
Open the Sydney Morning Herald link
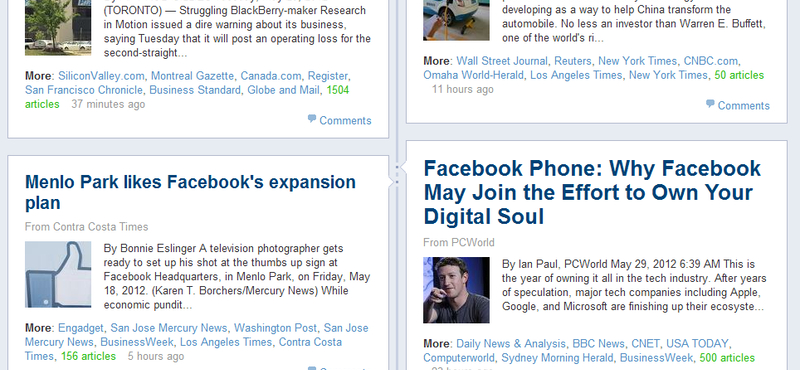coord(557,358)
